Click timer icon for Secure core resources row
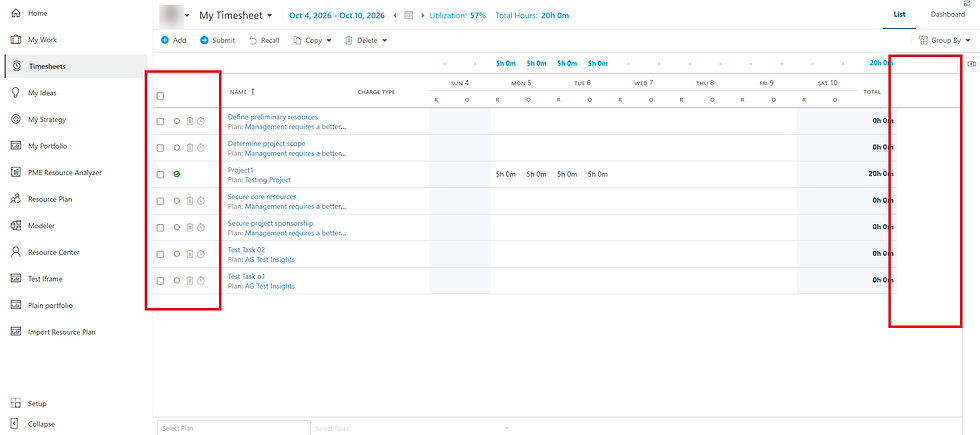 point(201,201)
